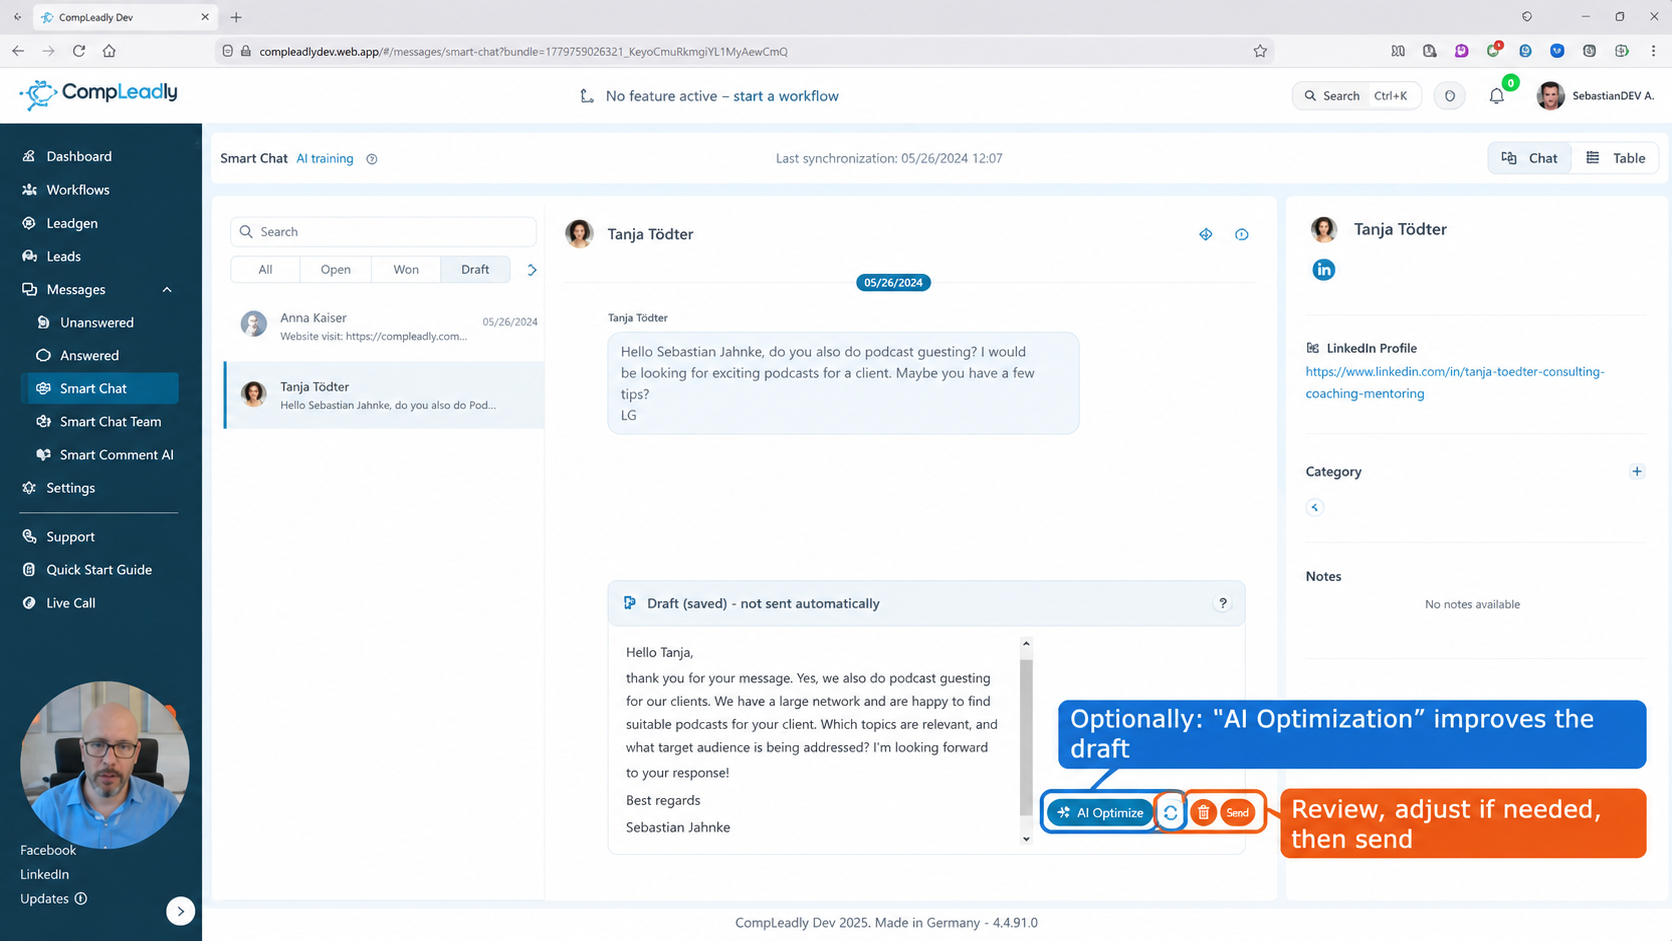Click the CompLeadly logo
Viewport: 1672px width, 941px height.
point(98,94)
